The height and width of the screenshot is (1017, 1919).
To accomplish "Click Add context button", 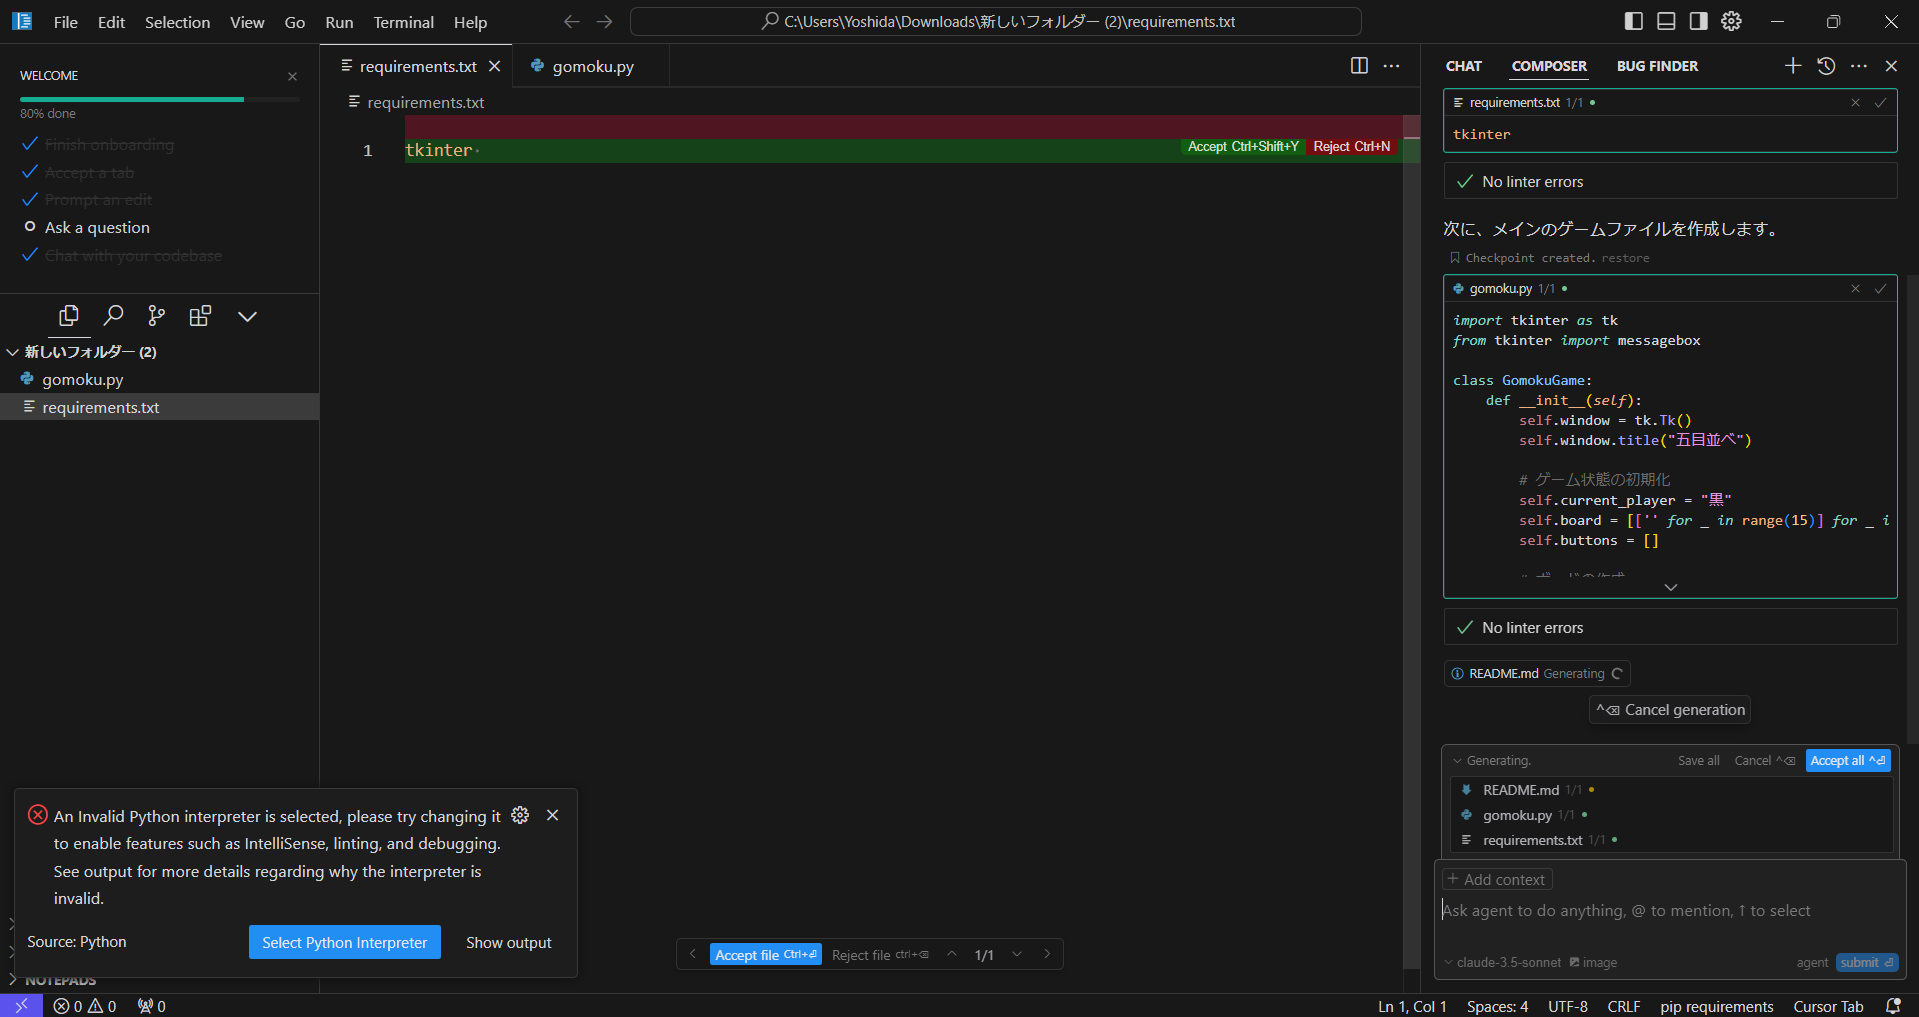I will click(x=1497, y=880).
